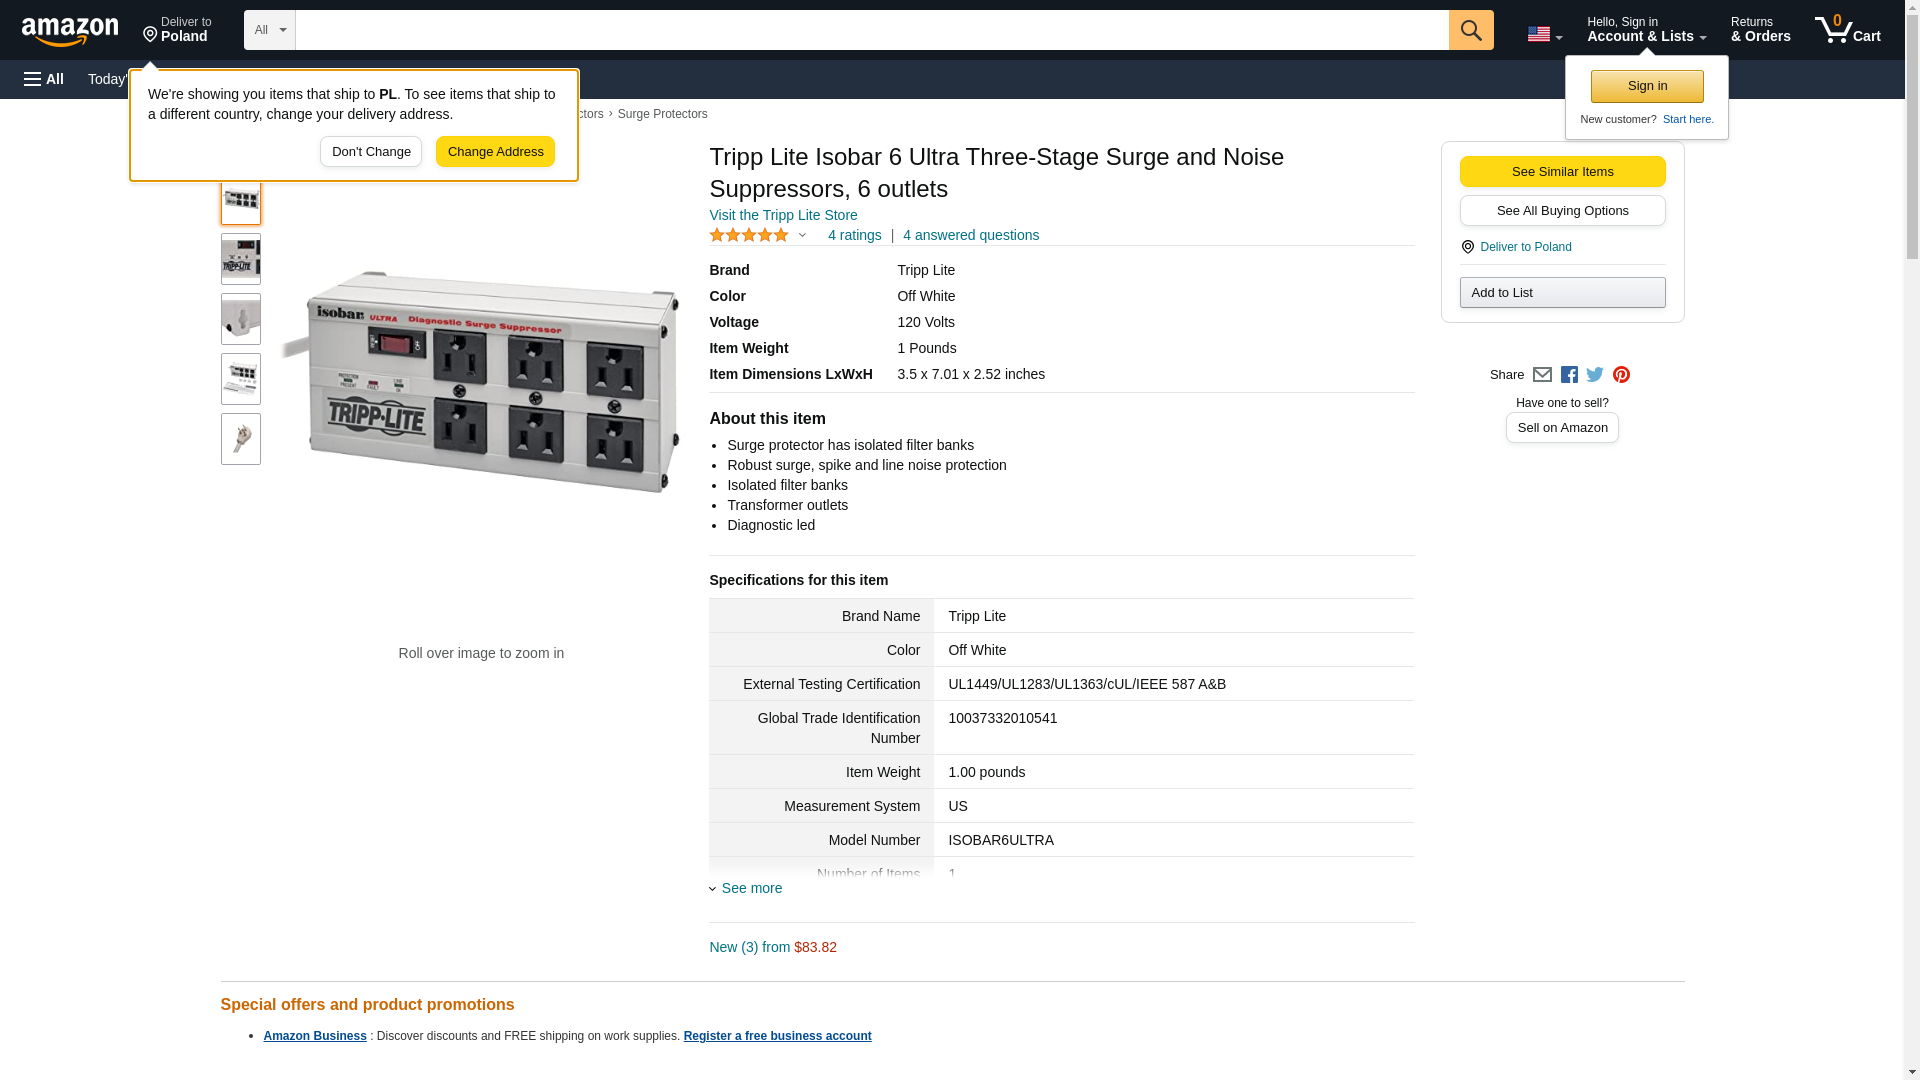Open Account & Lists menu
Screen dimensions: 1920x1080
click(x=1646, y=30)
